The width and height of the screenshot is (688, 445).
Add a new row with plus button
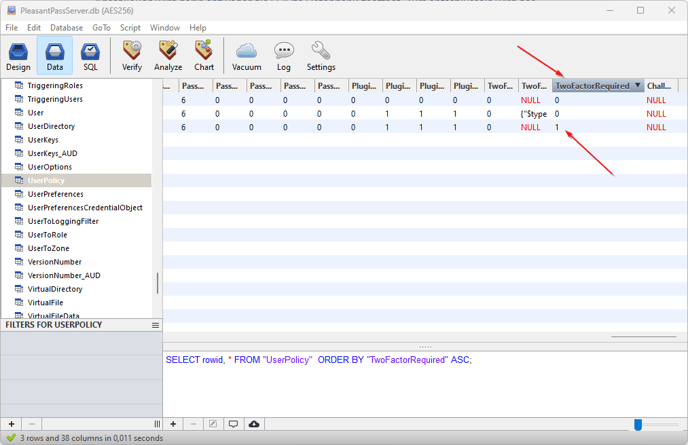(x=173, y=424)
